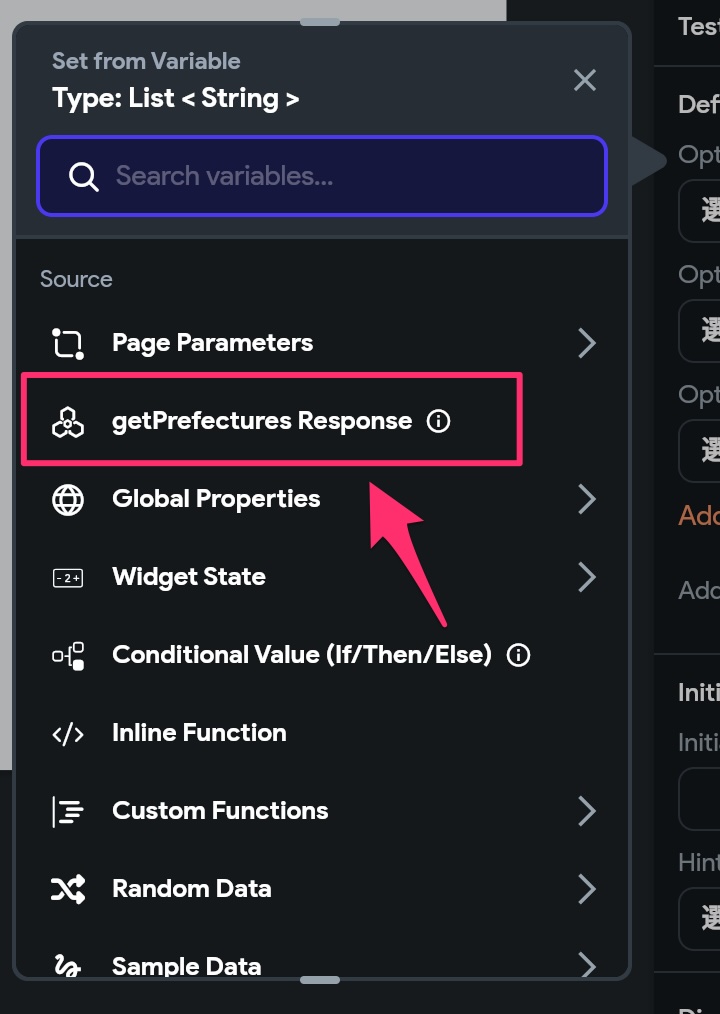Click the Custom Functions icon
Image resolution: width=720 pixels, height=1014 pixels.
[68, 811]
